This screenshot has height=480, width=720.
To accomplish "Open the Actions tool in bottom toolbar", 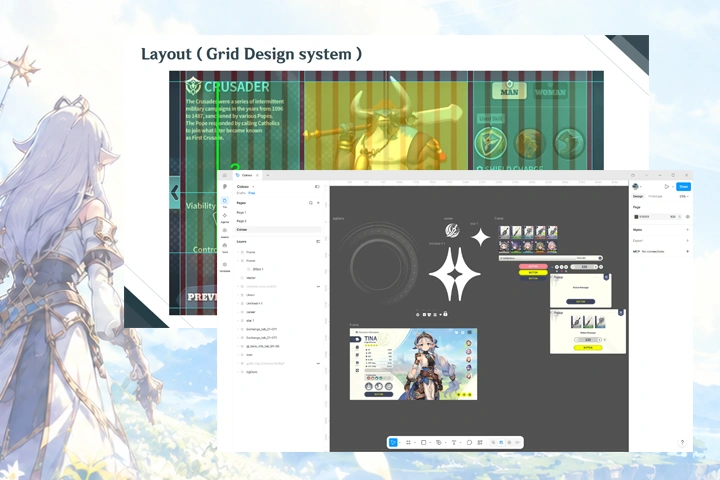I will pos(480,442).
